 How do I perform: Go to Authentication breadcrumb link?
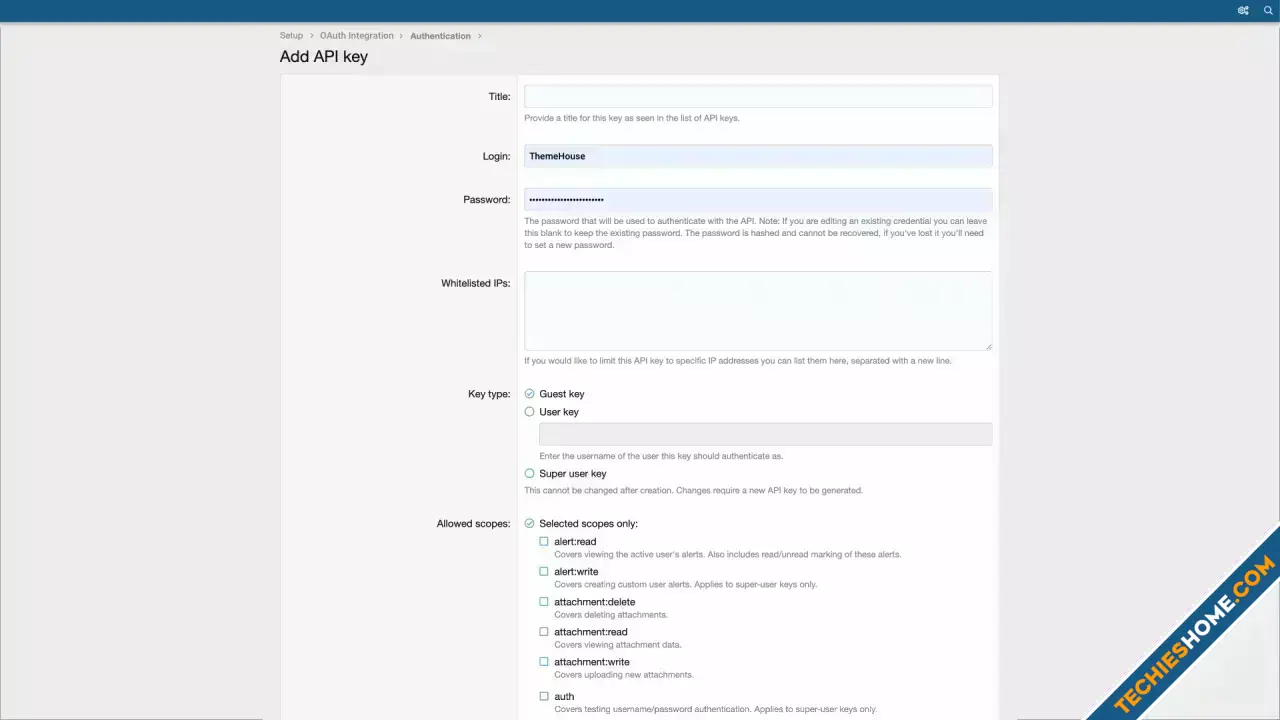pos(440,36)
